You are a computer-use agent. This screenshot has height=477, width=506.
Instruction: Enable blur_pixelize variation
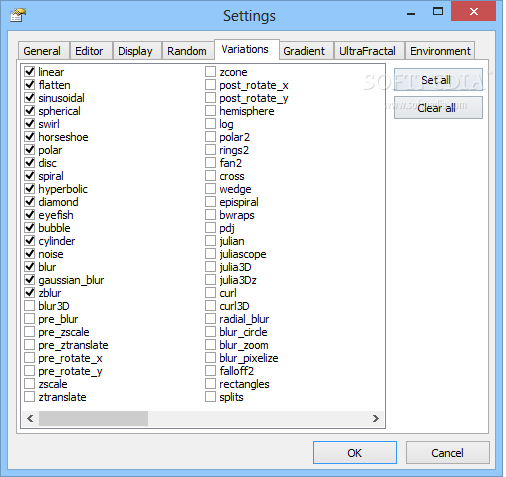[210, 357]
